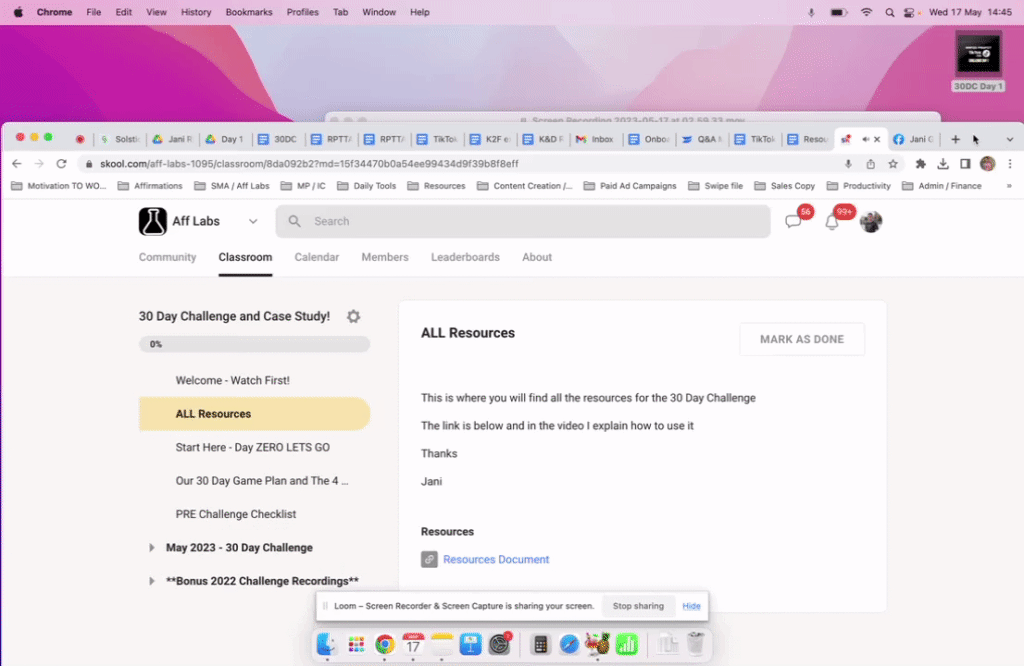
Task: Click the Aff Labs flask logo
Action: point(153,221)
